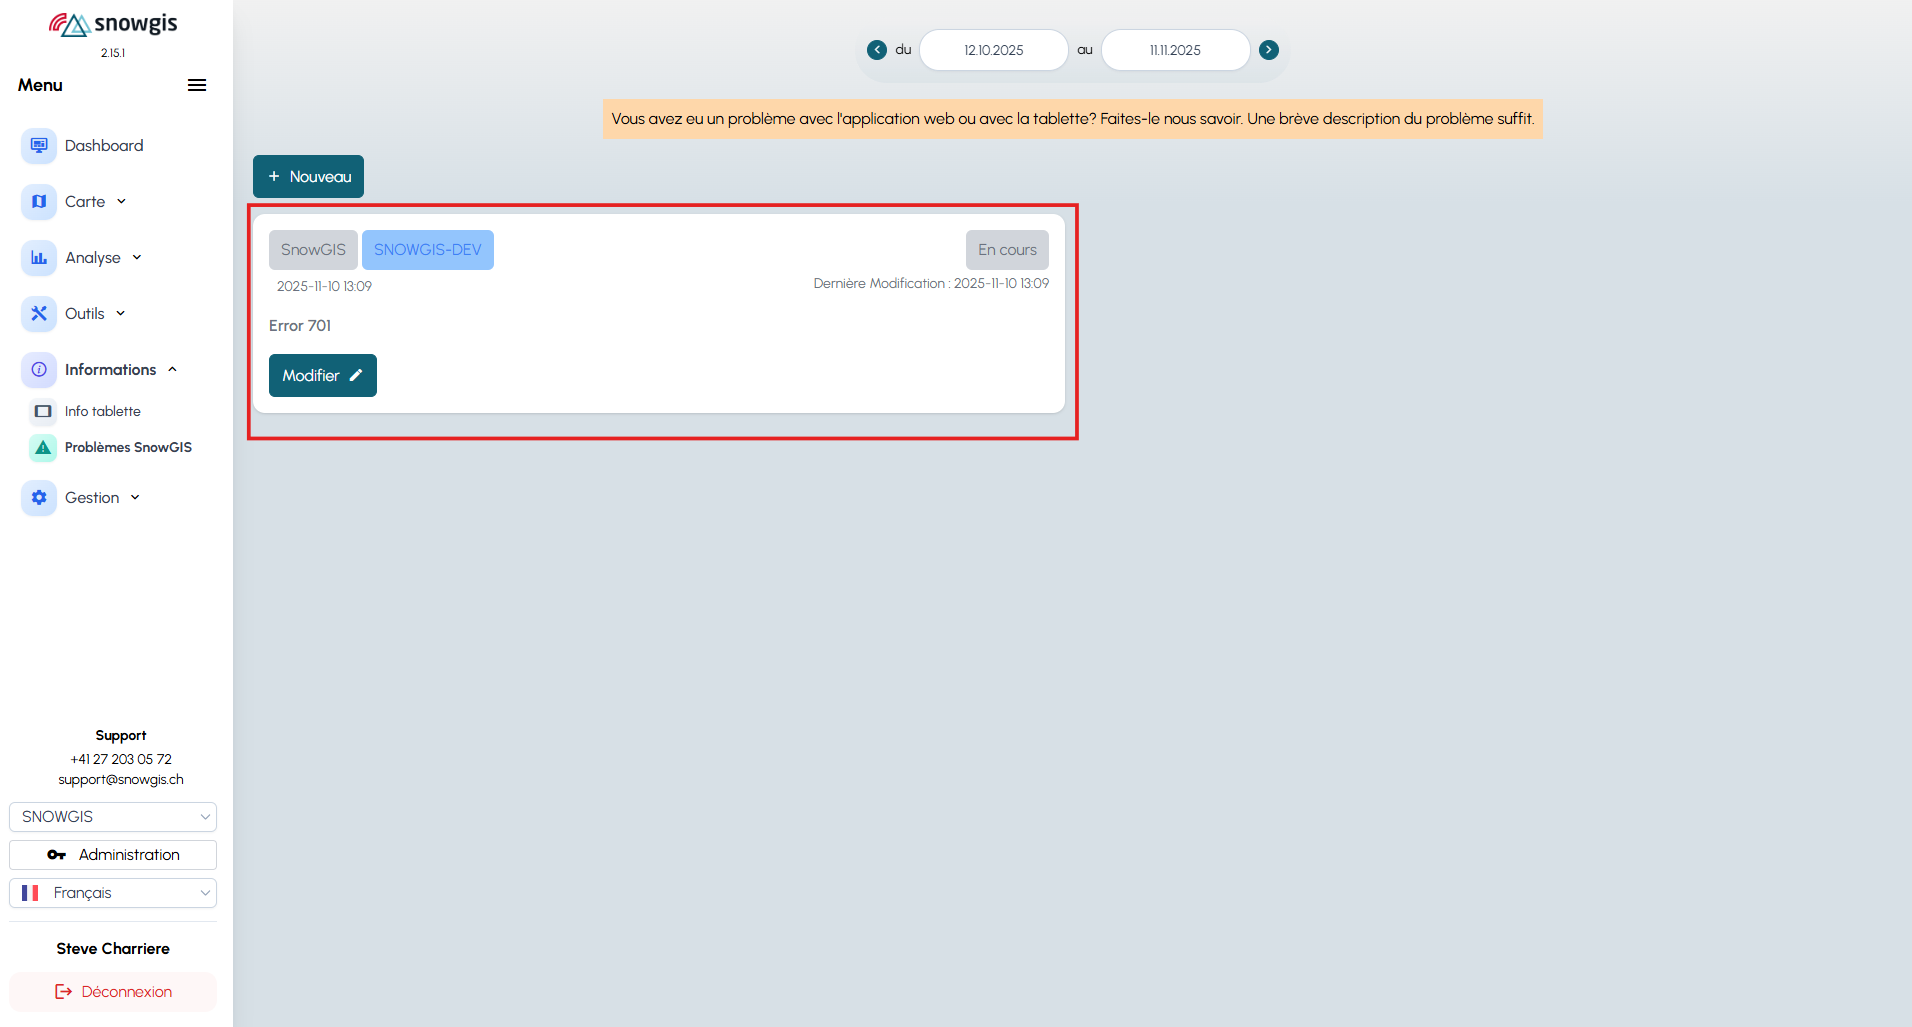Click the Outils tools icon
The height and width of the screenshot is (1027, 1912).
[x=39, y=314]
